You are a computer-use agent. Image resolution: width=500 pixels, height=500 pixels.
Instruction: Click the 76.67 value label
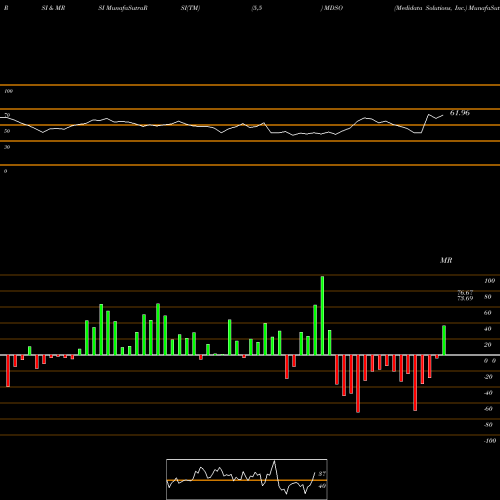click(465, 293)
